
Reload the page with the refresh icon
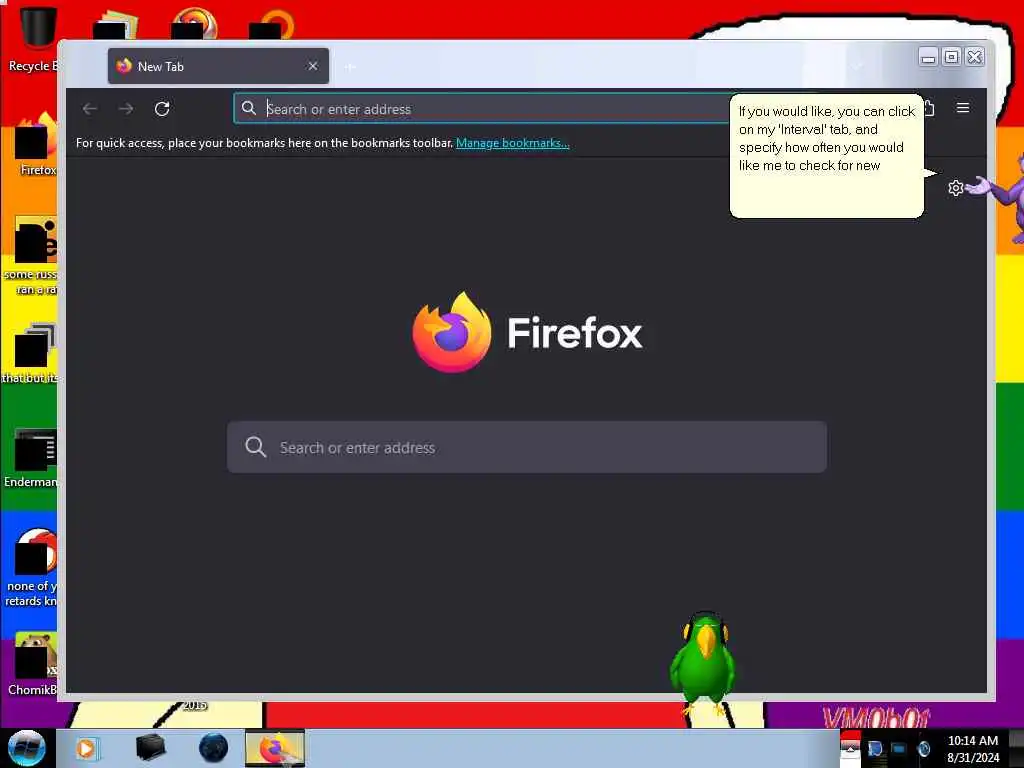pos(162,108)
